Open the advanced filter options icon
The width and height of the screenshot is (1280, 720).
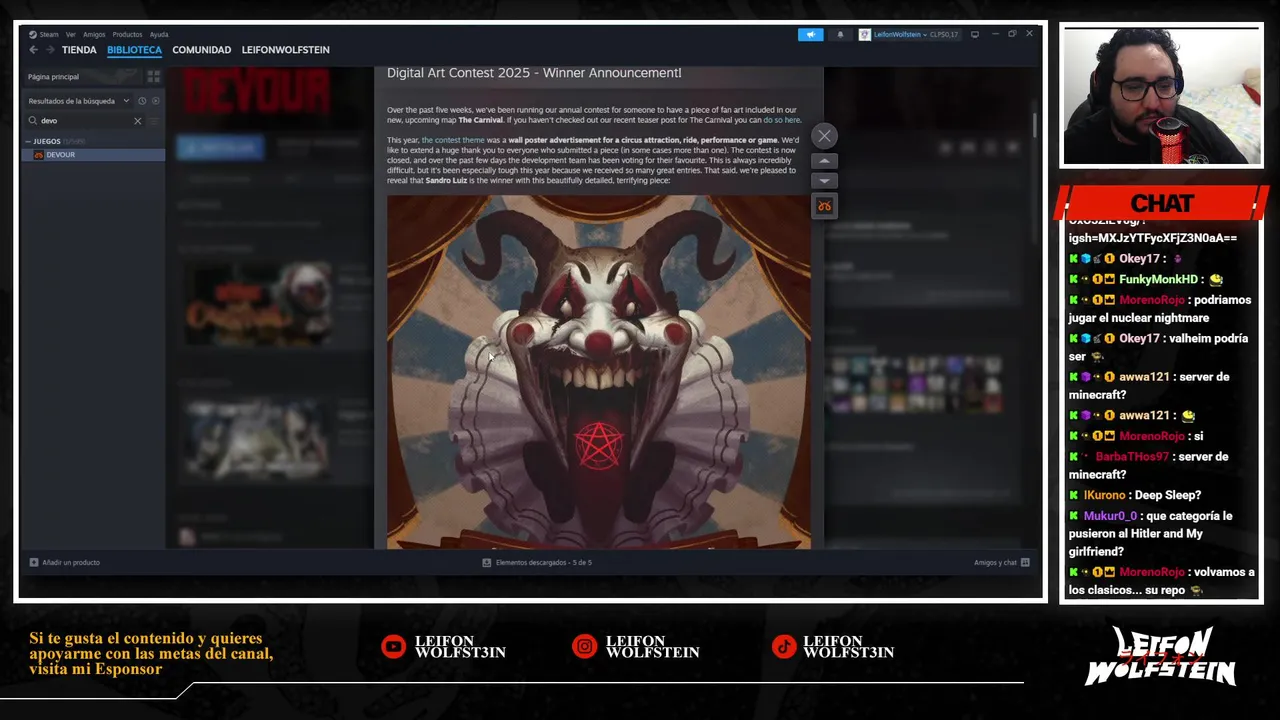click(155, 121)
